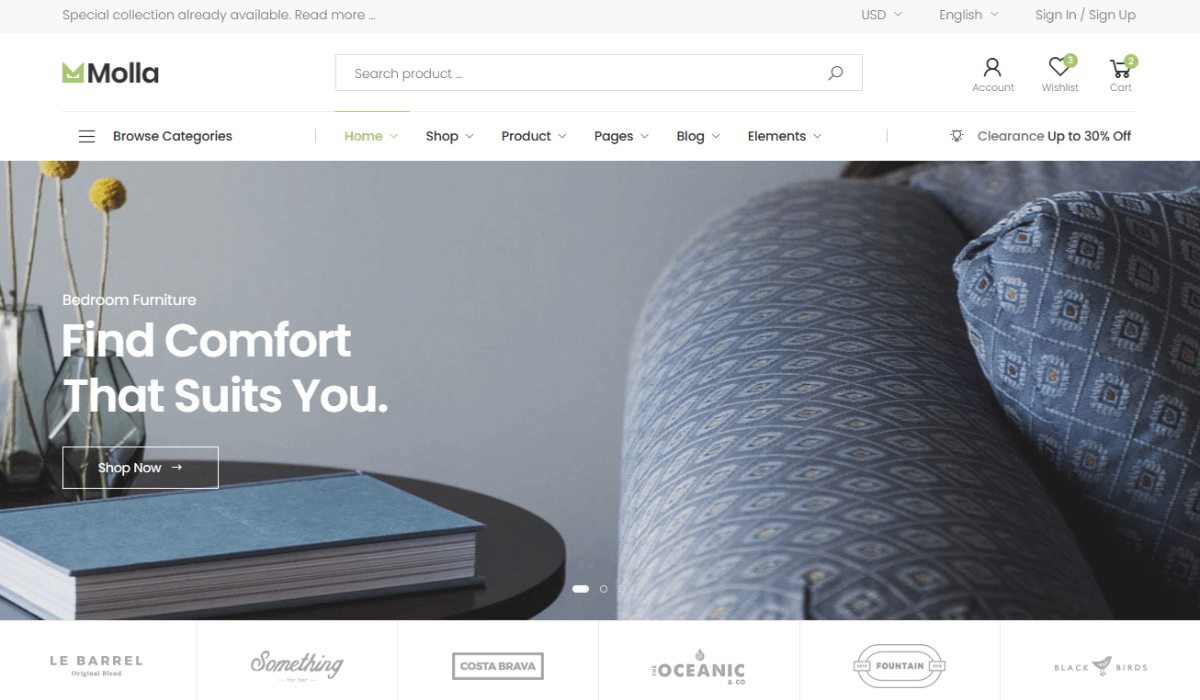Image resolution: width=1200 pixels, height=700 pixels.
Task: Open the Account user icon
Action: (992, 67)
